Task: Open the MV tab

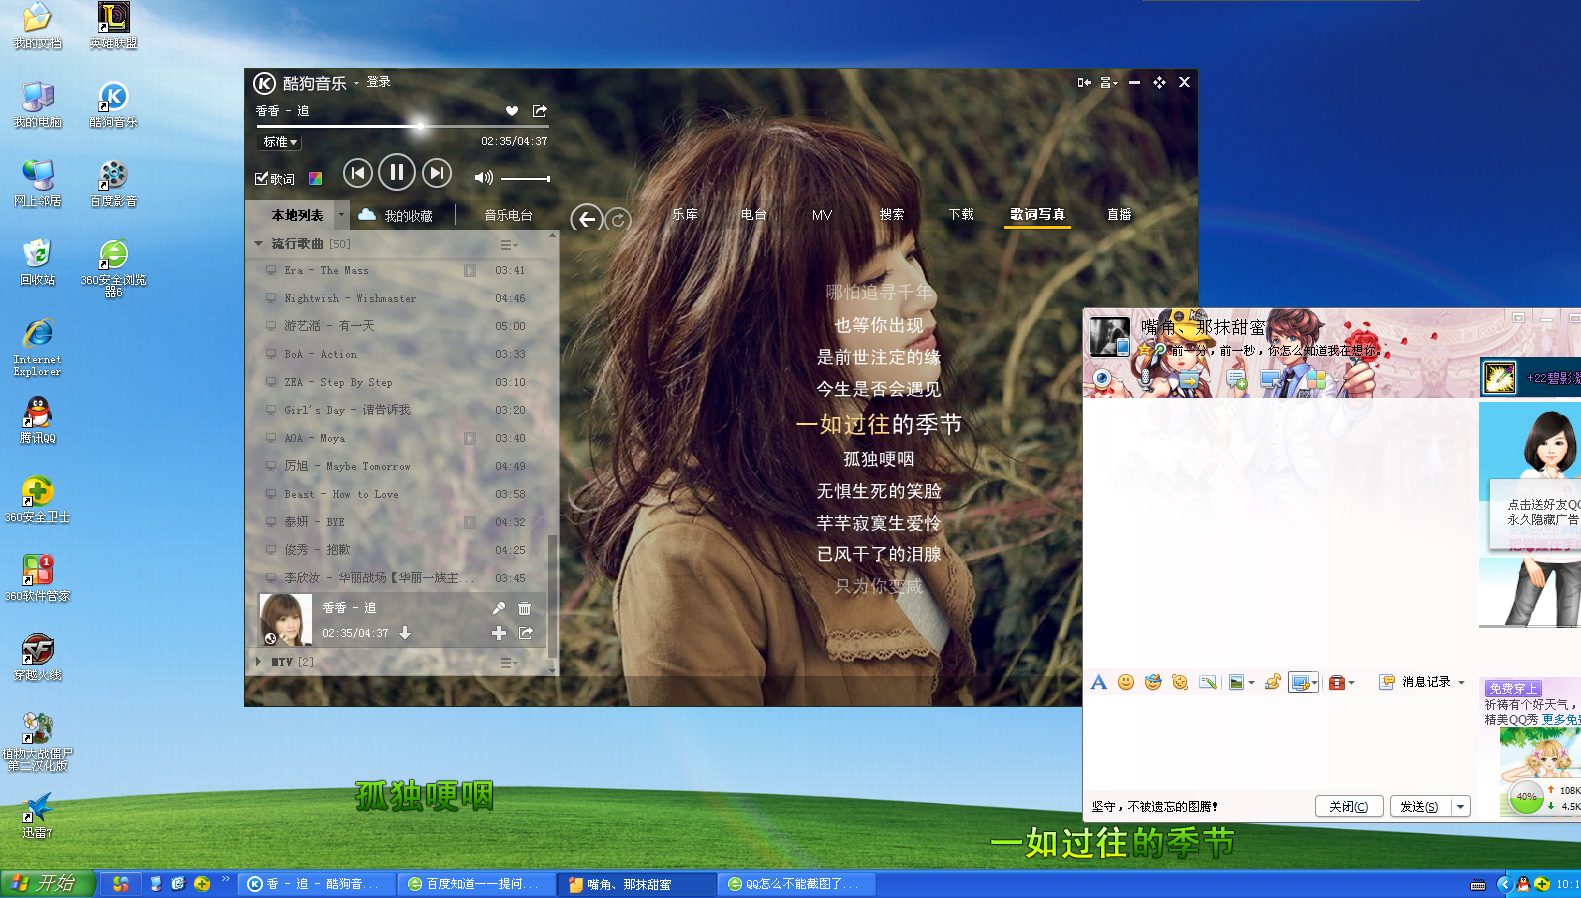Action: (822, 215)
